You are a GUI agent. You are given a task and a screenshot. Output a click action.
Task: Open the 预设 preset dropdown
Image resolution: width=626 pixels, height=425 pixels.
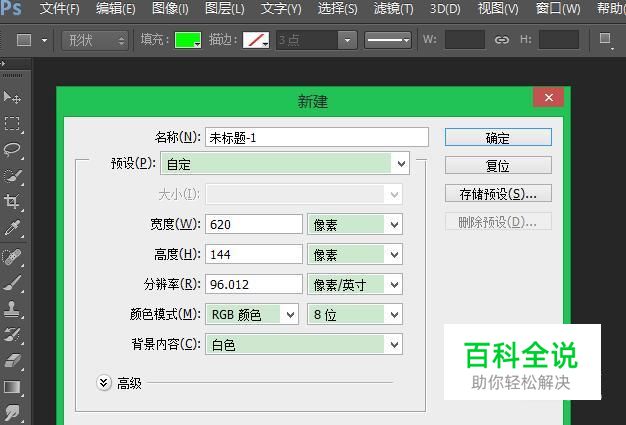(285, 164)
